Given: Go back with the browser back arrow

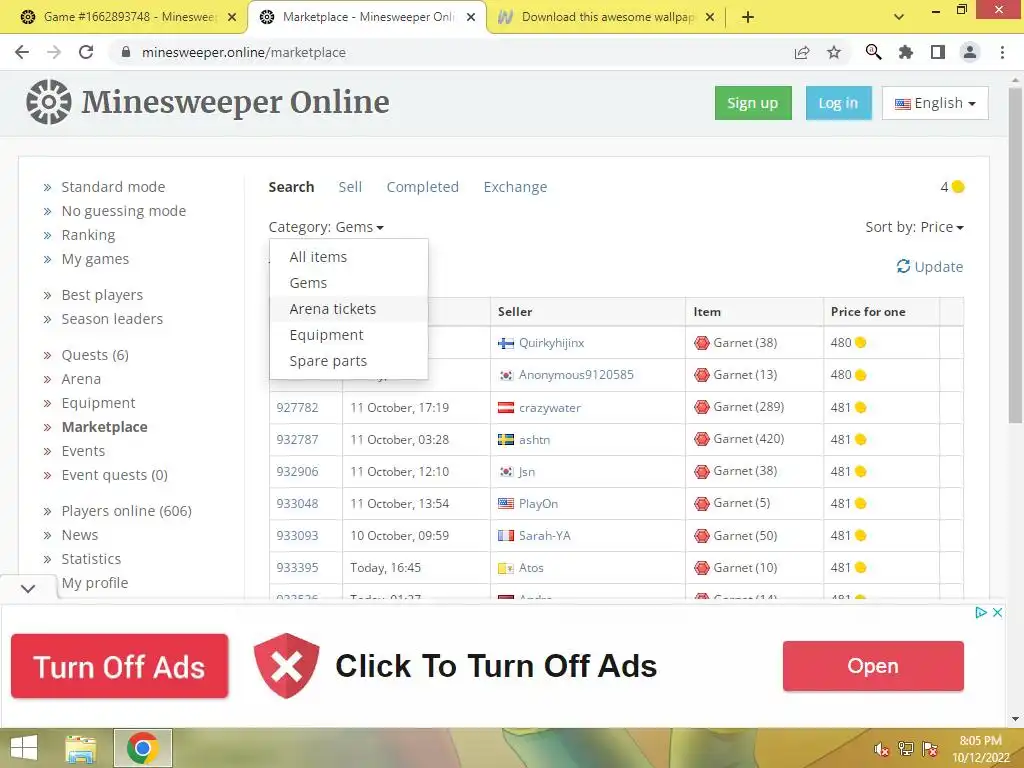Looking at the screenshot, I should click(22, 52).
